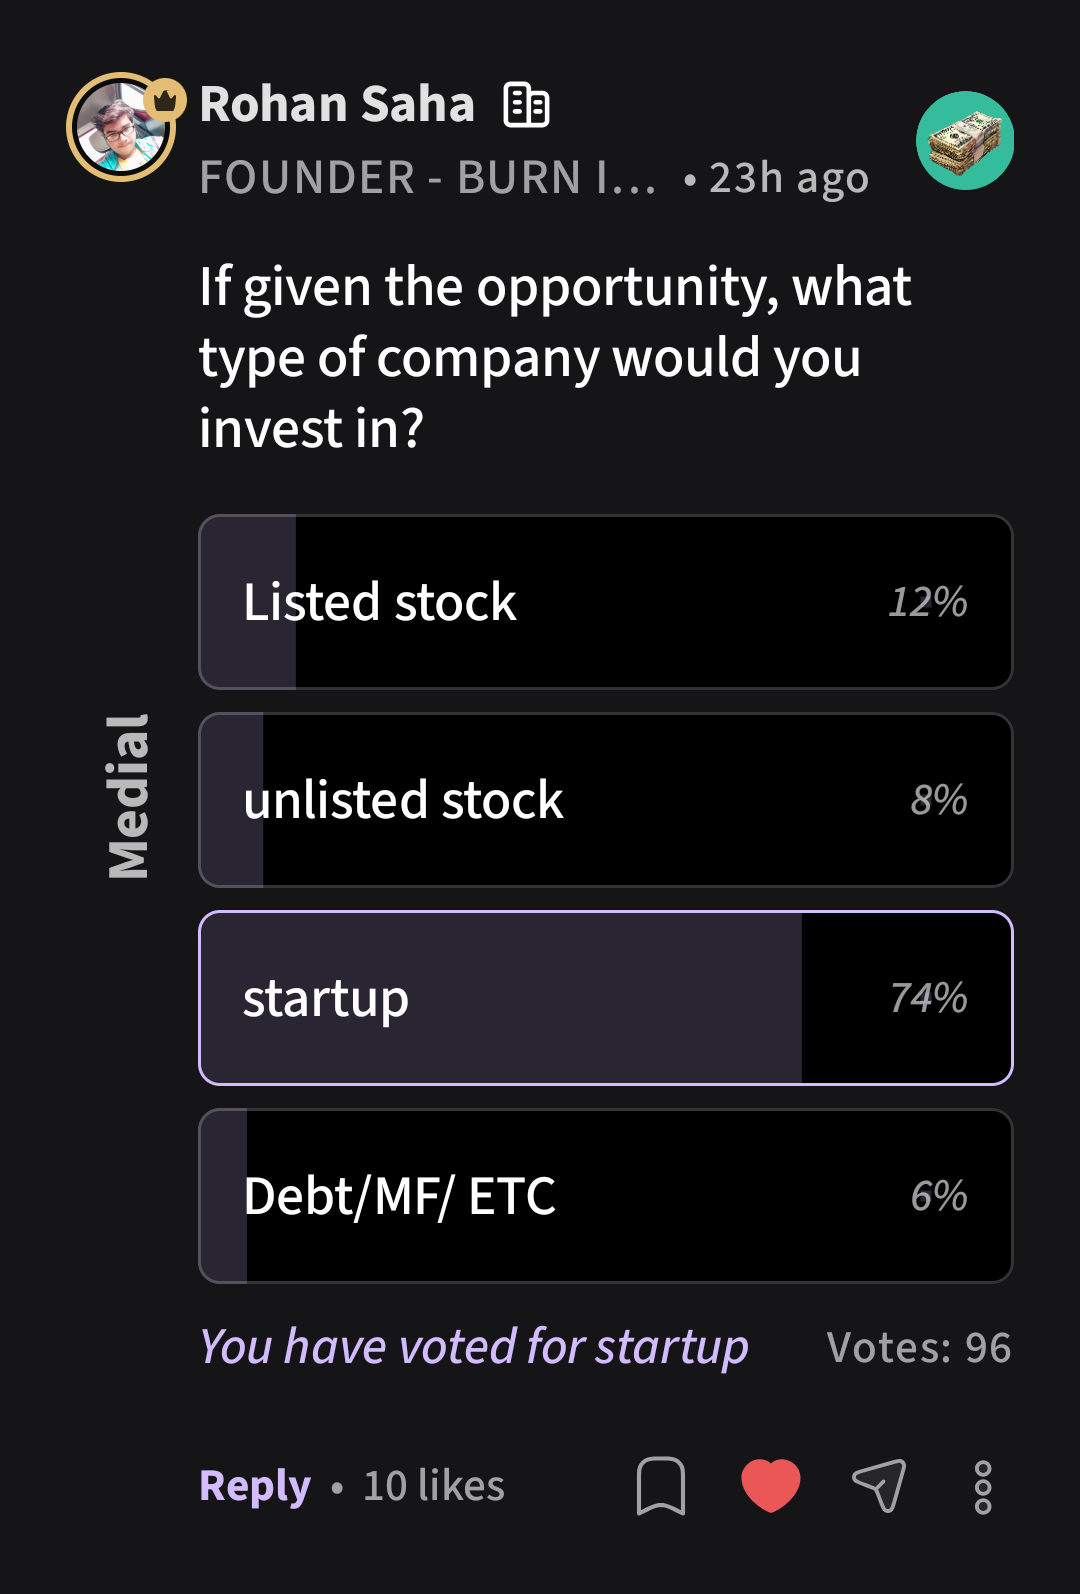View the 10 likes count
Viewport: 1080px width, 1594px height.
[434, 1486]
